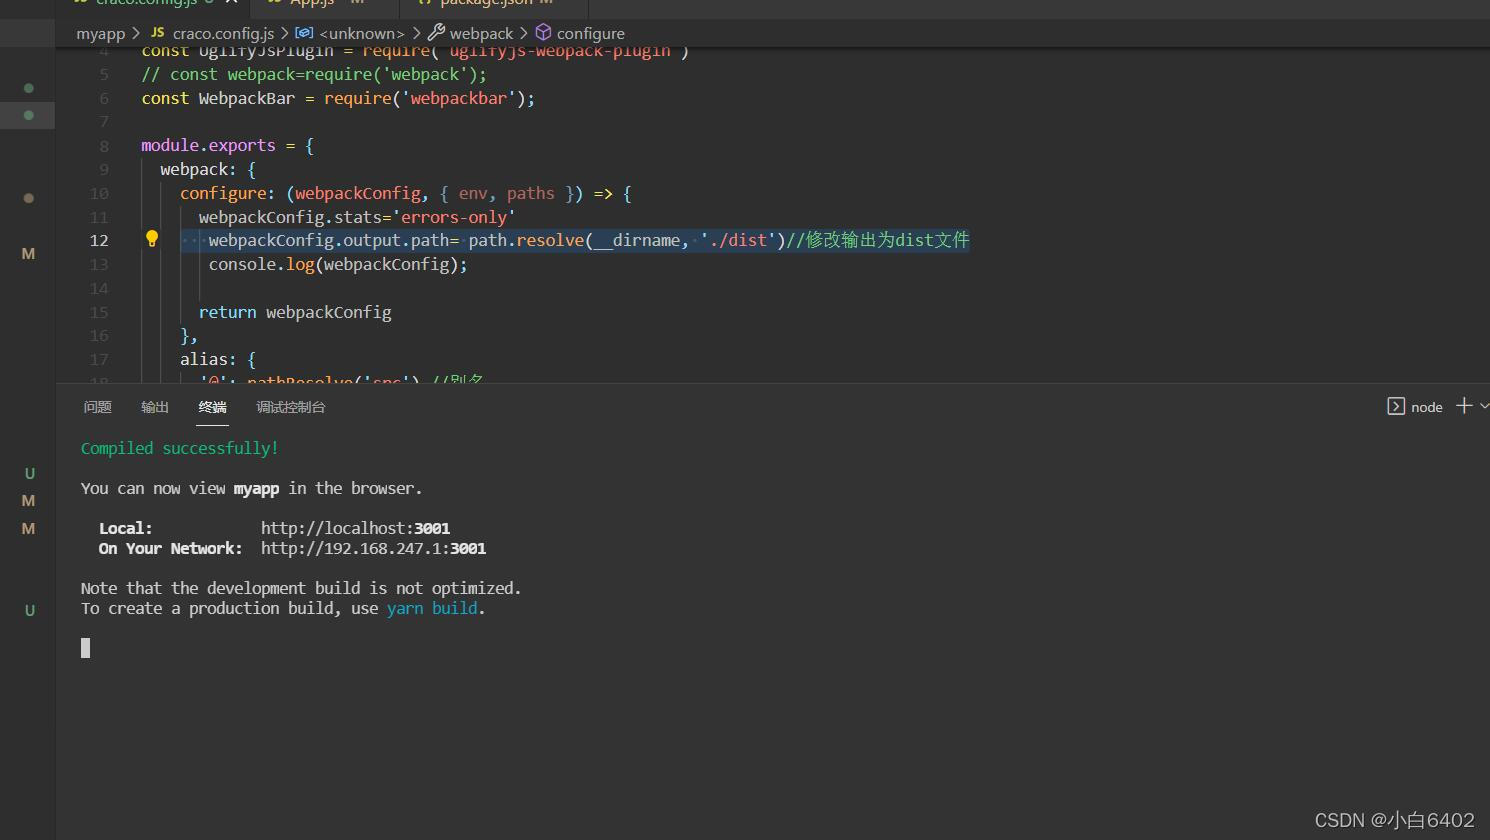1490x840 pixels.
Task: Click the variable icon beside <unknown> breadcrumb
Action: point(304,33)
